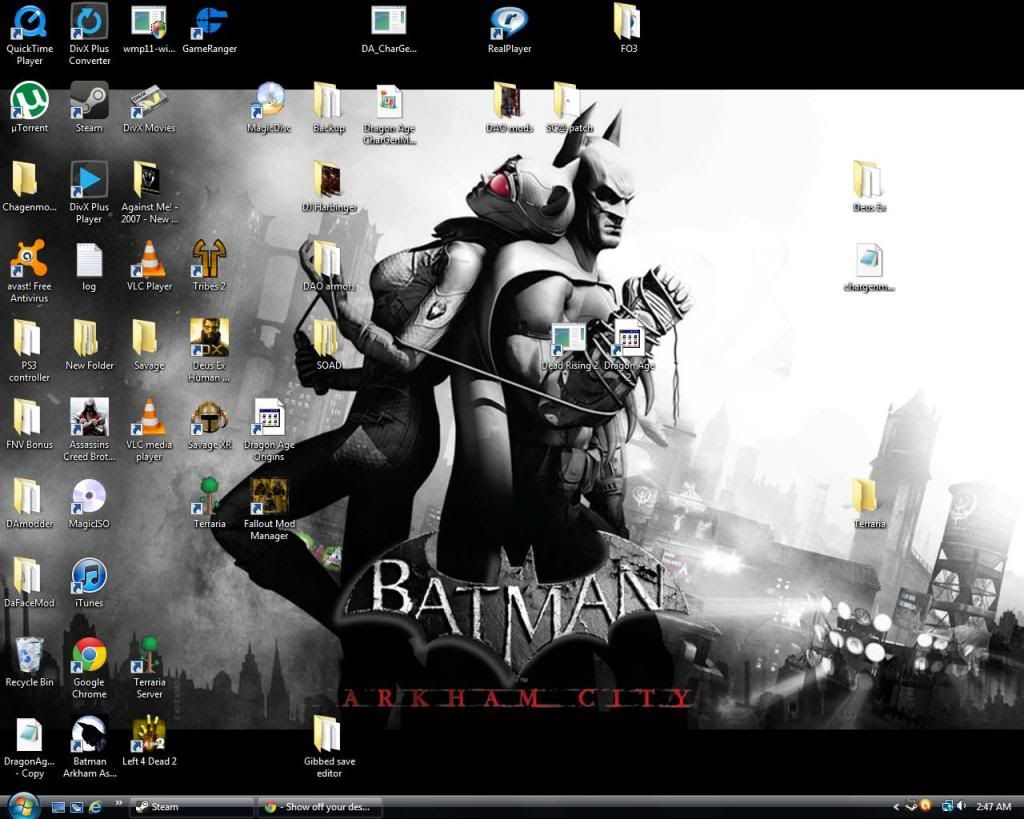Image resolution: width=1024 pixels, height=819 pixels.
Task: Select the iTunes shortcut icon
Action: tap(89, 577)
